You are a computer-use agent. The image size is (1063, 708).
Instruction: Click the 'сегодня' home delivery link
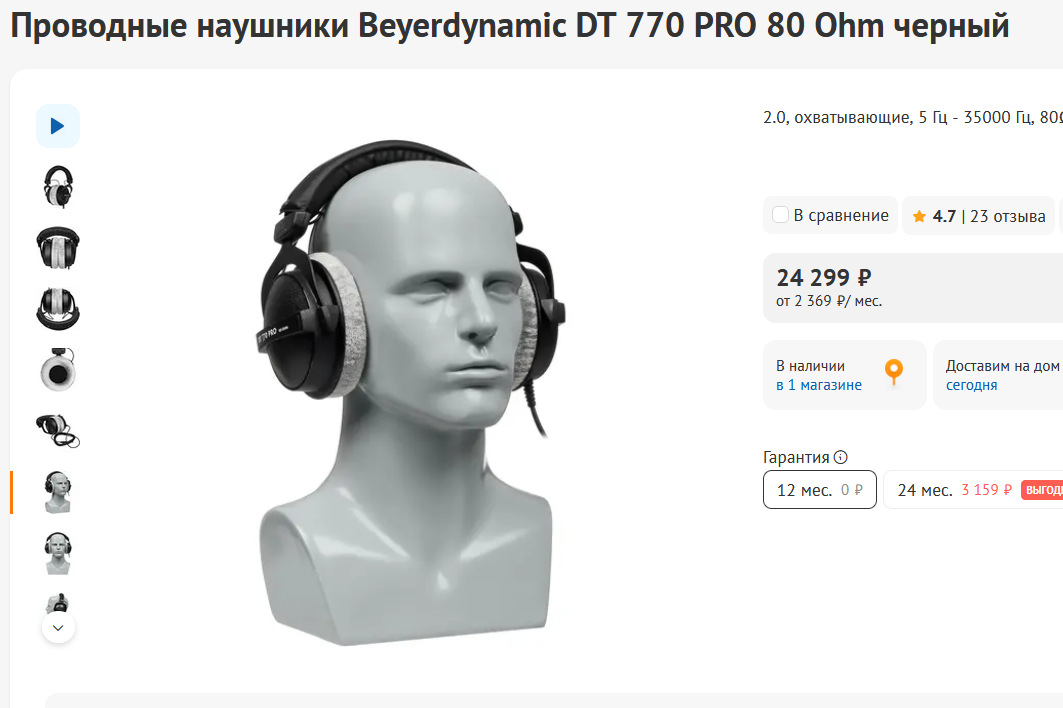971,385
